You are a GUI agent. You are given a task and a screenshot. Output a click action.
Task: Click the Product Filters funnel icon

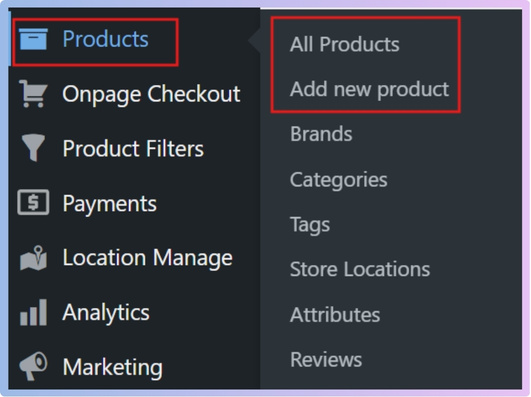point(33,148)
